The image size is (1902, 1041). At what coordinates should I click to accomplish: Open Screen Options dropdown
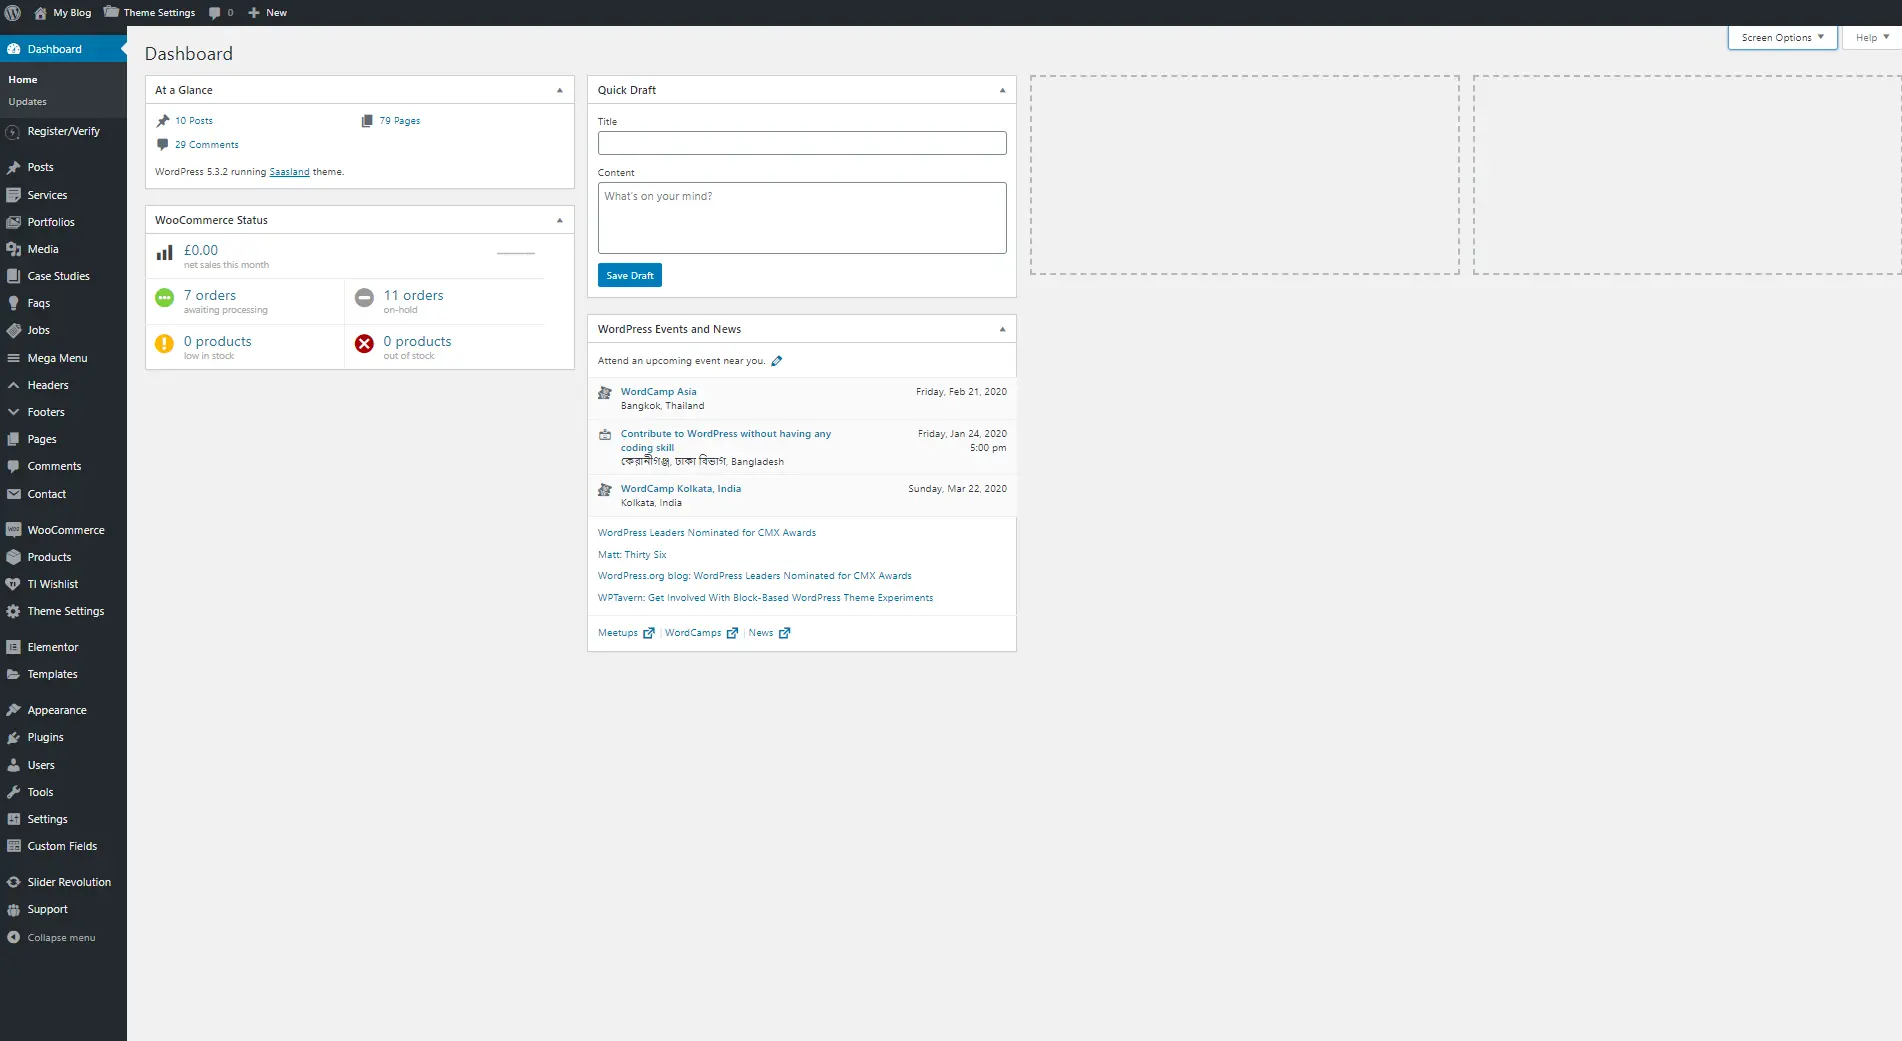[x=1782, y=37]
